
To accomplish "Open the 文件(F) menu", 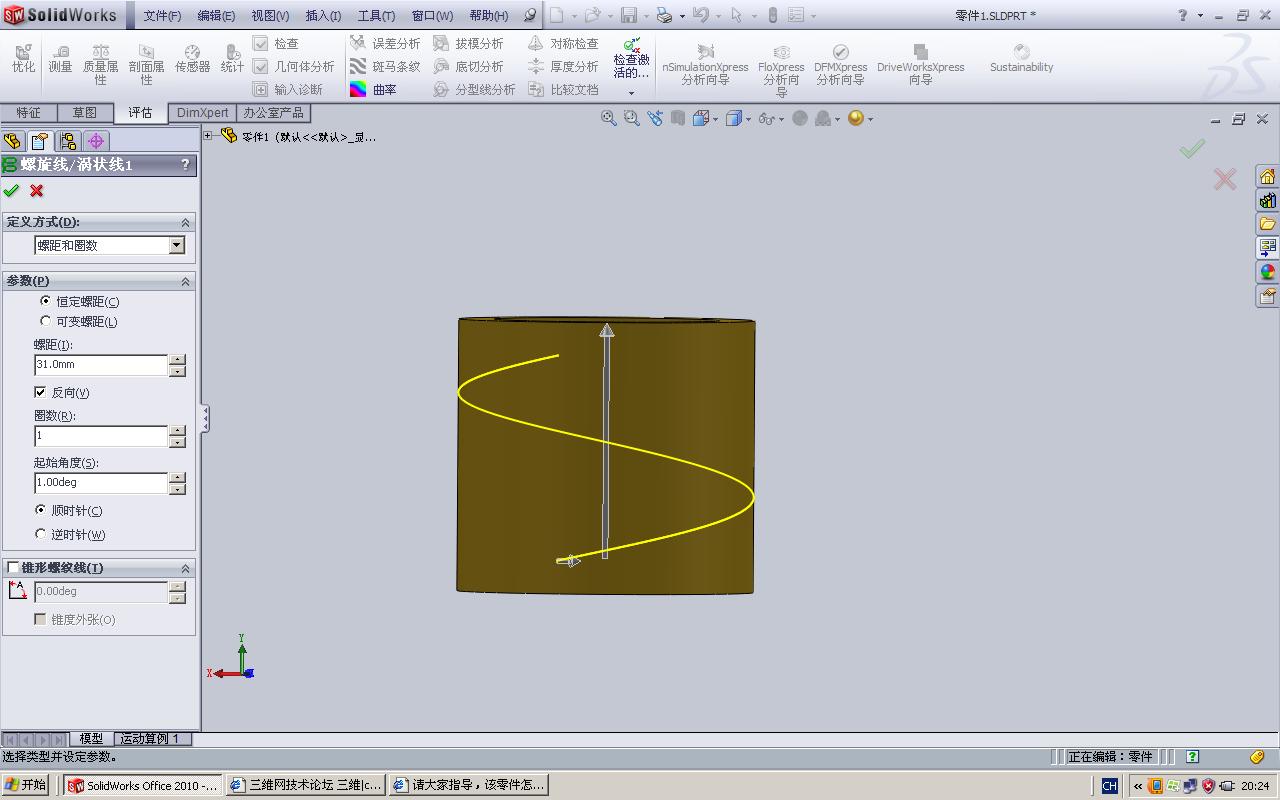I will 162,16.
